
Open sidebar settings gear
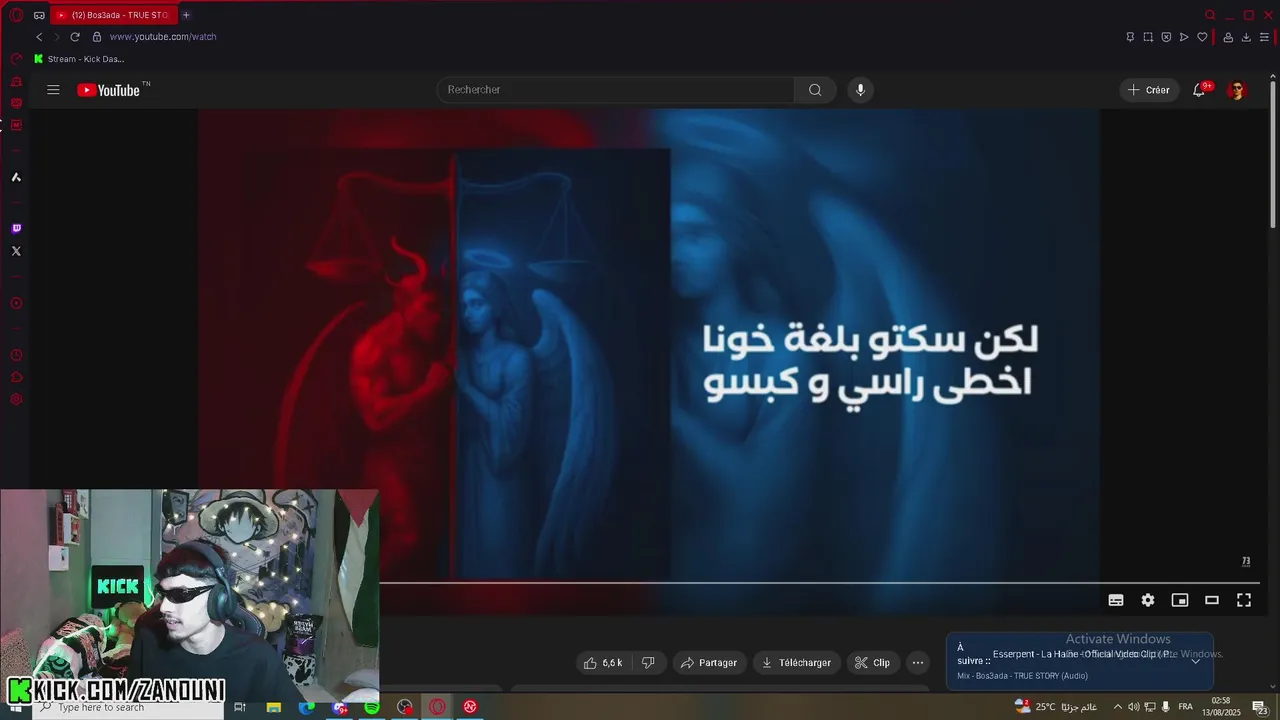16,399
